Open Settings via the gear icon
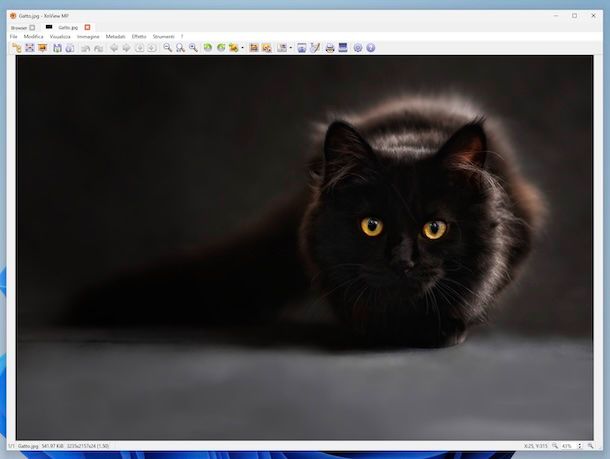 click(358, 48)
